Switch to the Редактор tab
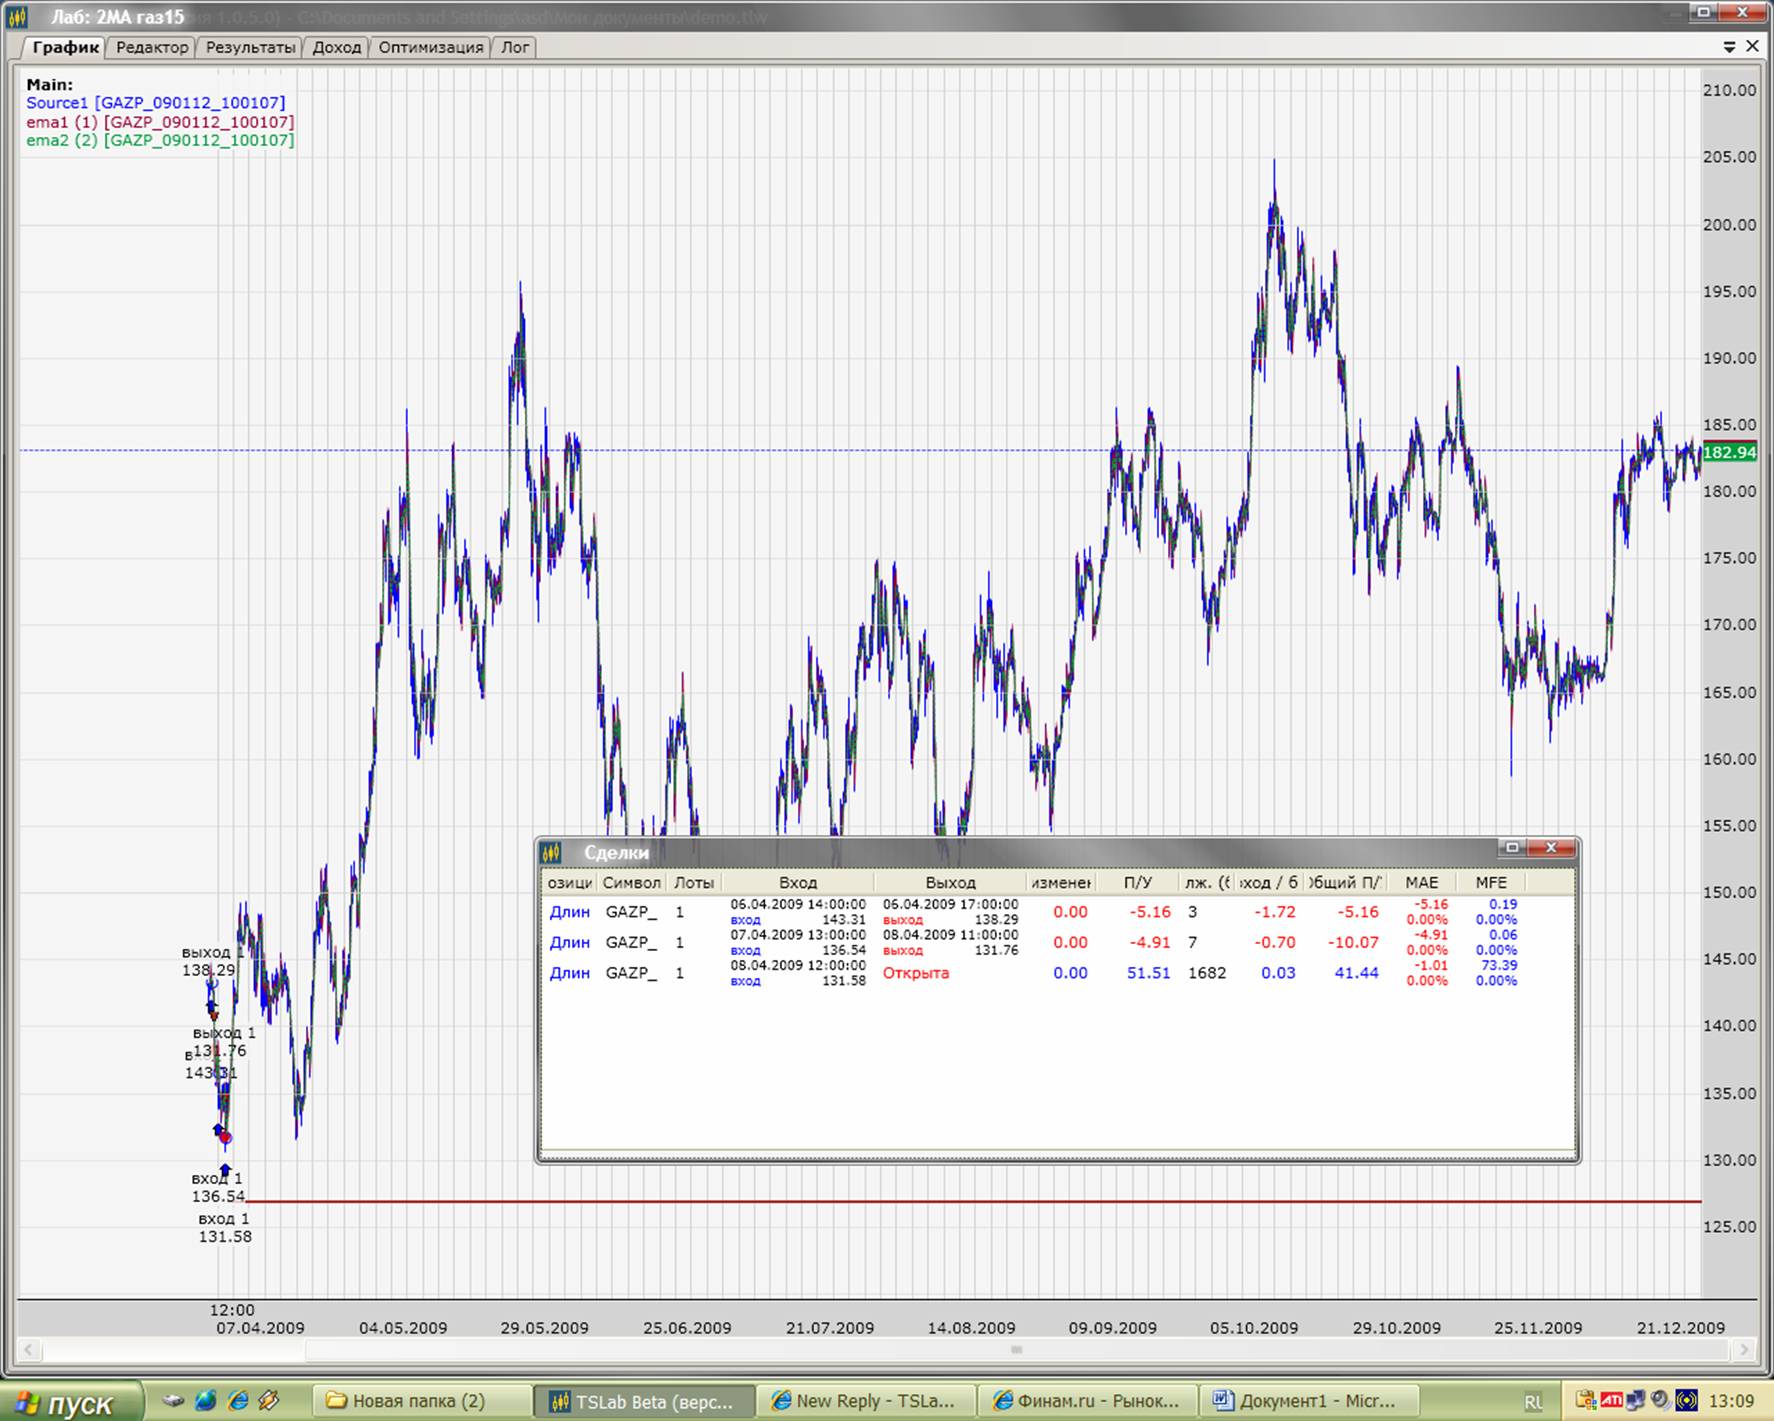This screenshot has width=1774, height=1421. point(152,47)
